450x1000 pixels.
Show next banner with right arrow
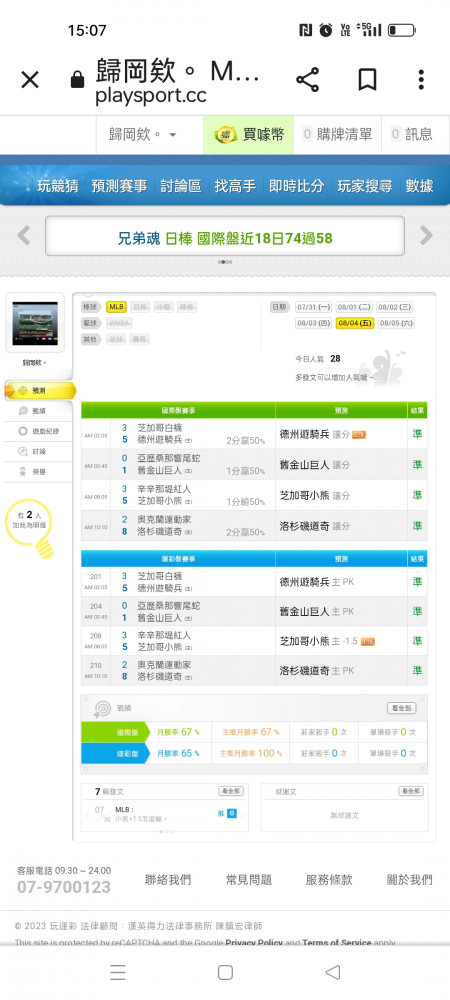(426, 235)
